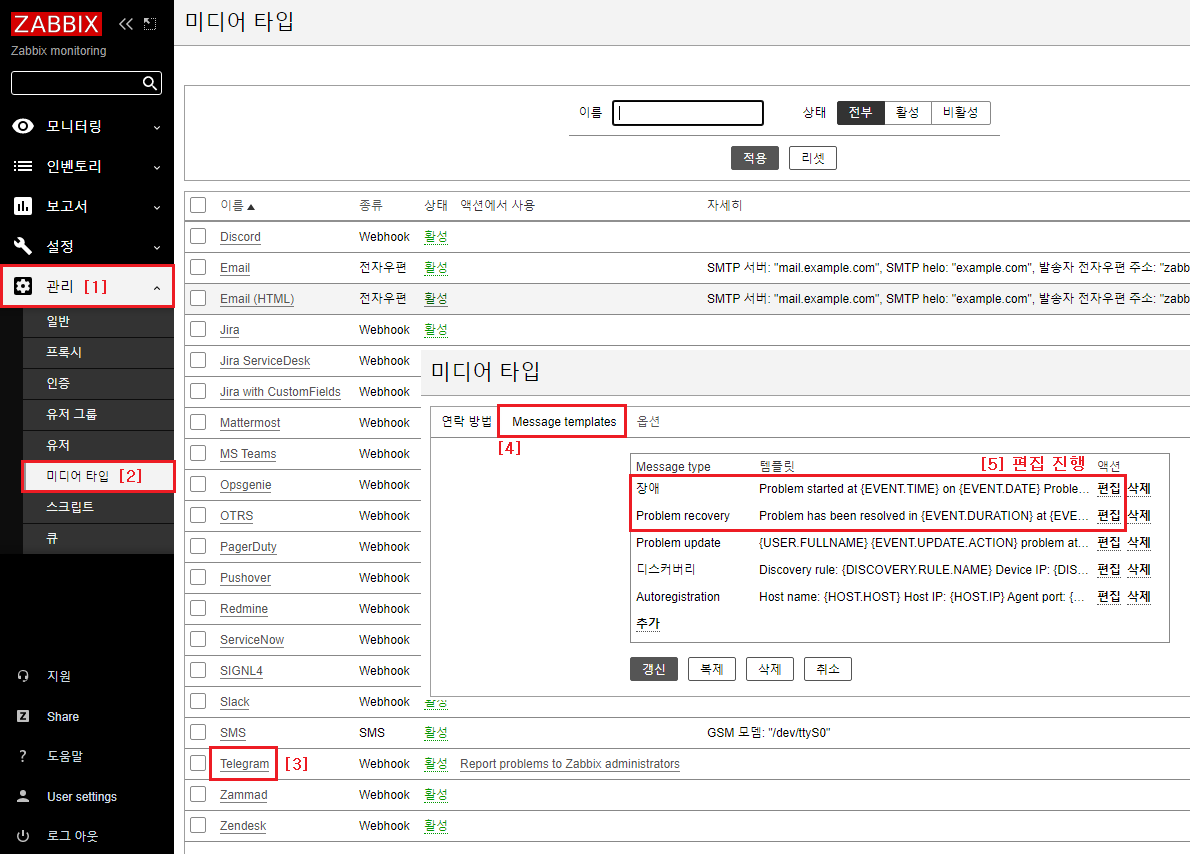This screenshot has height=854, width=1190.
Task: Open the 큐 submenu item
Action: 98,537
